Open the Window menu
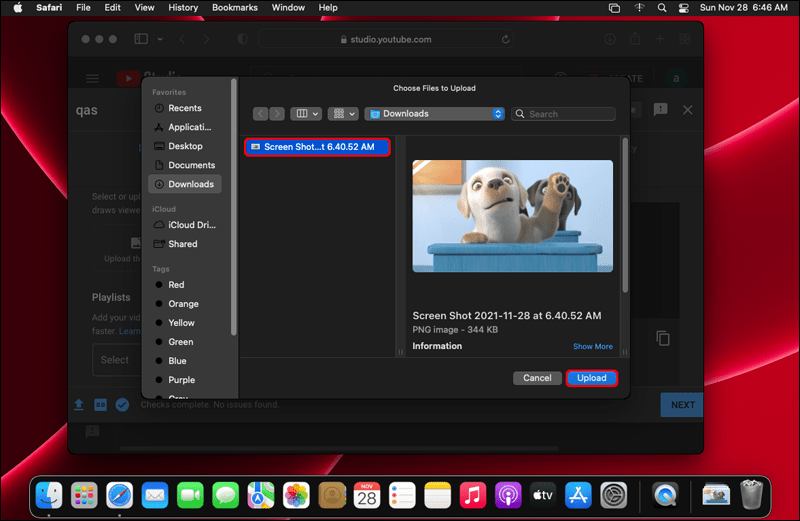The image size is (800, 521). (x=288, y=8)
